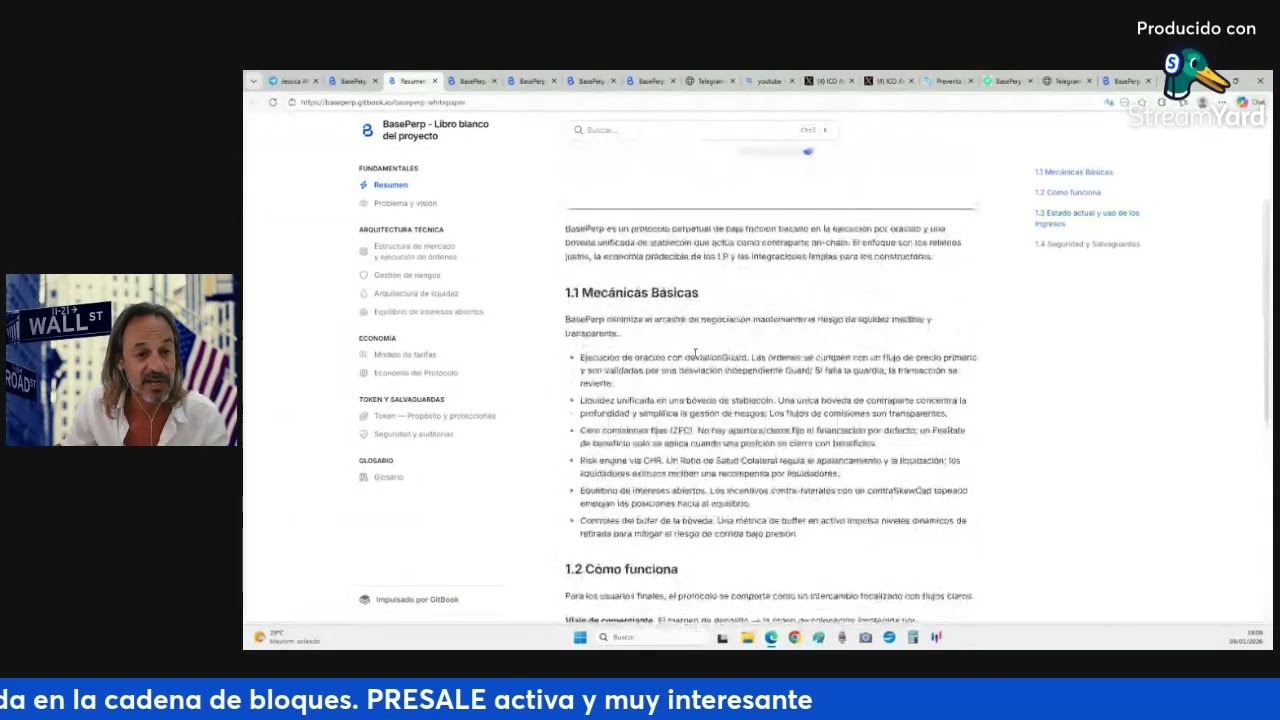Focus the GitBook Buscar search field

pos(702,130)
